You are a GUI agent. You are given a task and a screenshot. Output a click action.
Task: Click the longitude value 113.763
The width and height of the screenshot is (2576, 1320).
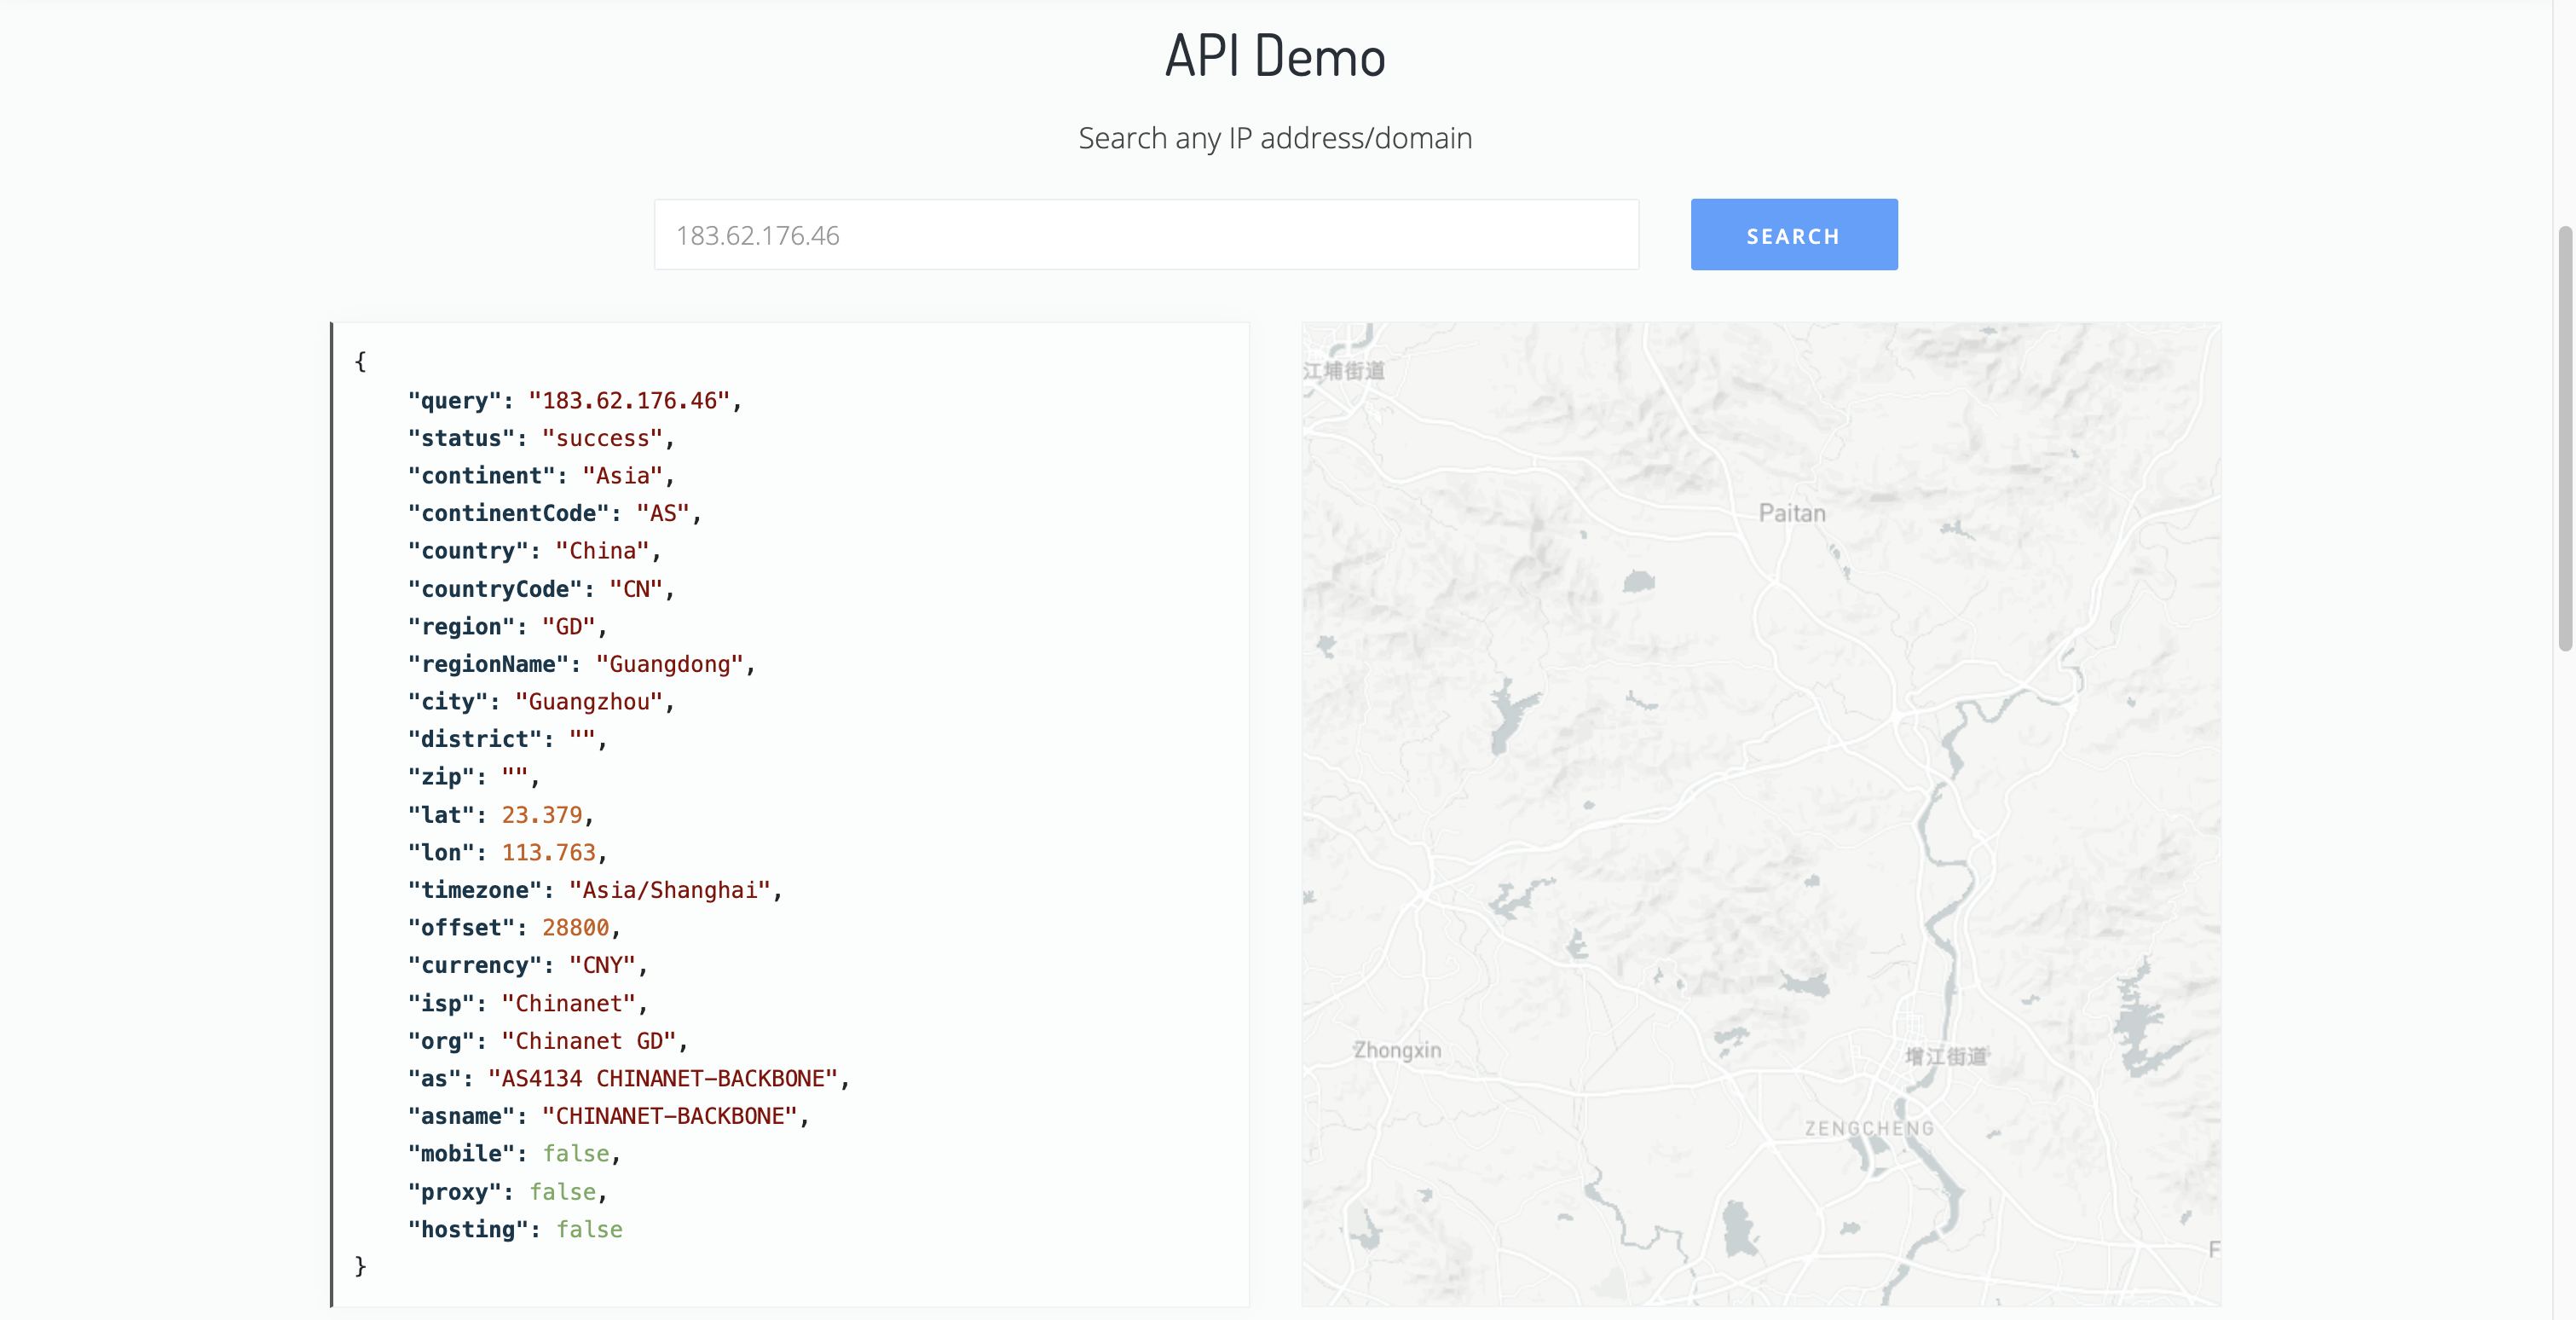point(548,853)
